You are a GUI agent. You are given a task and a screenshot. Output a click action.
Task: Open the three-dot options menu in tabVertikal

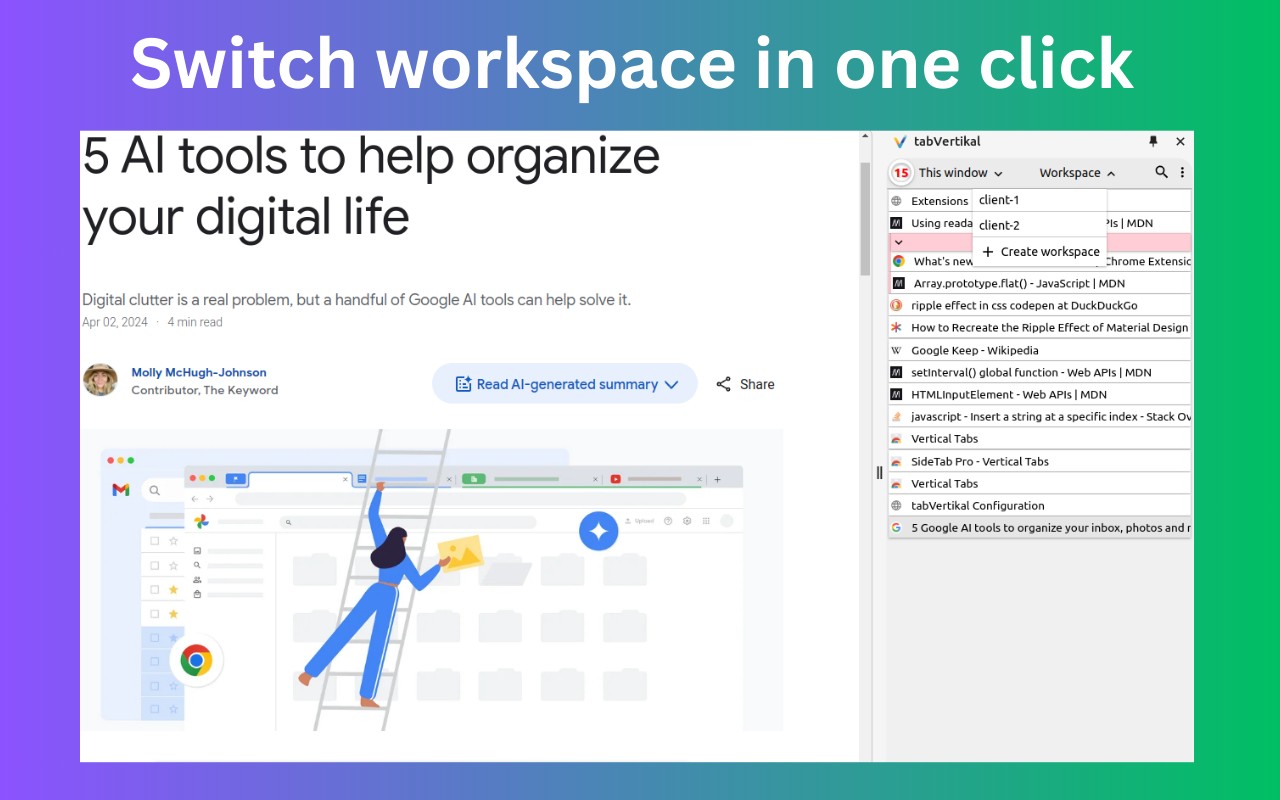(1182, 172)
